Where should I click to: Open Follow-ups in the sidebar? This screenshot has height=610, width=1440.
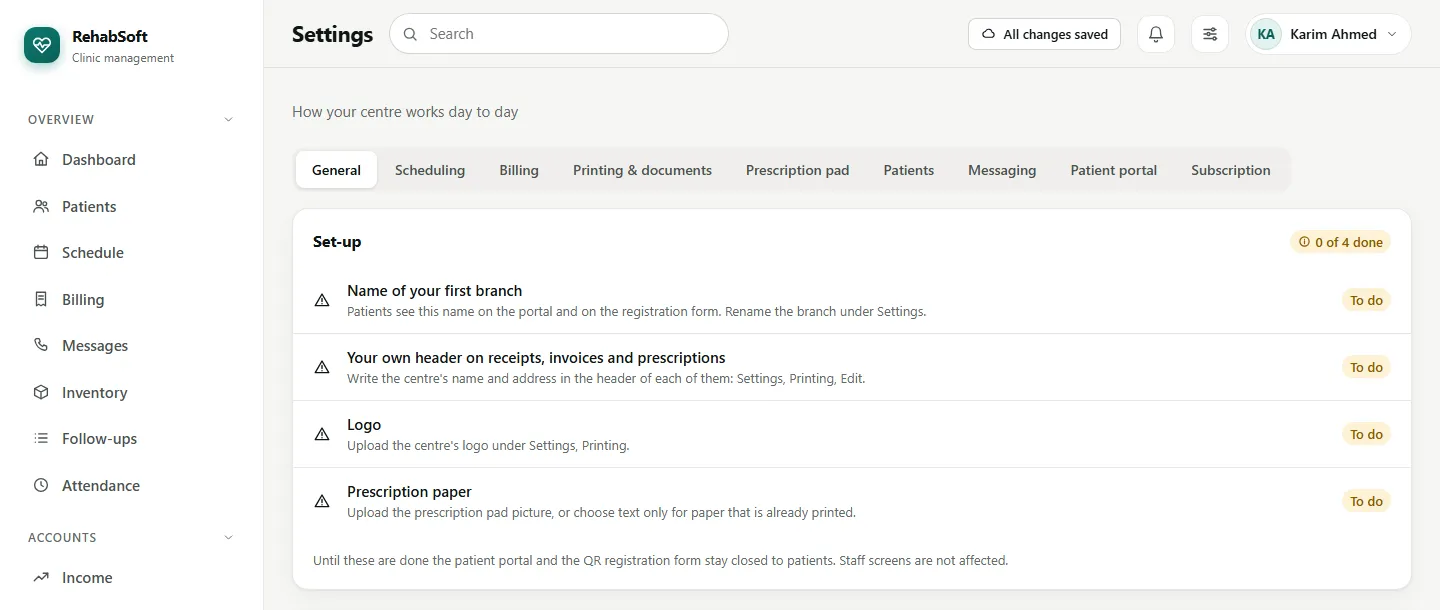click(x=132, y=438)
